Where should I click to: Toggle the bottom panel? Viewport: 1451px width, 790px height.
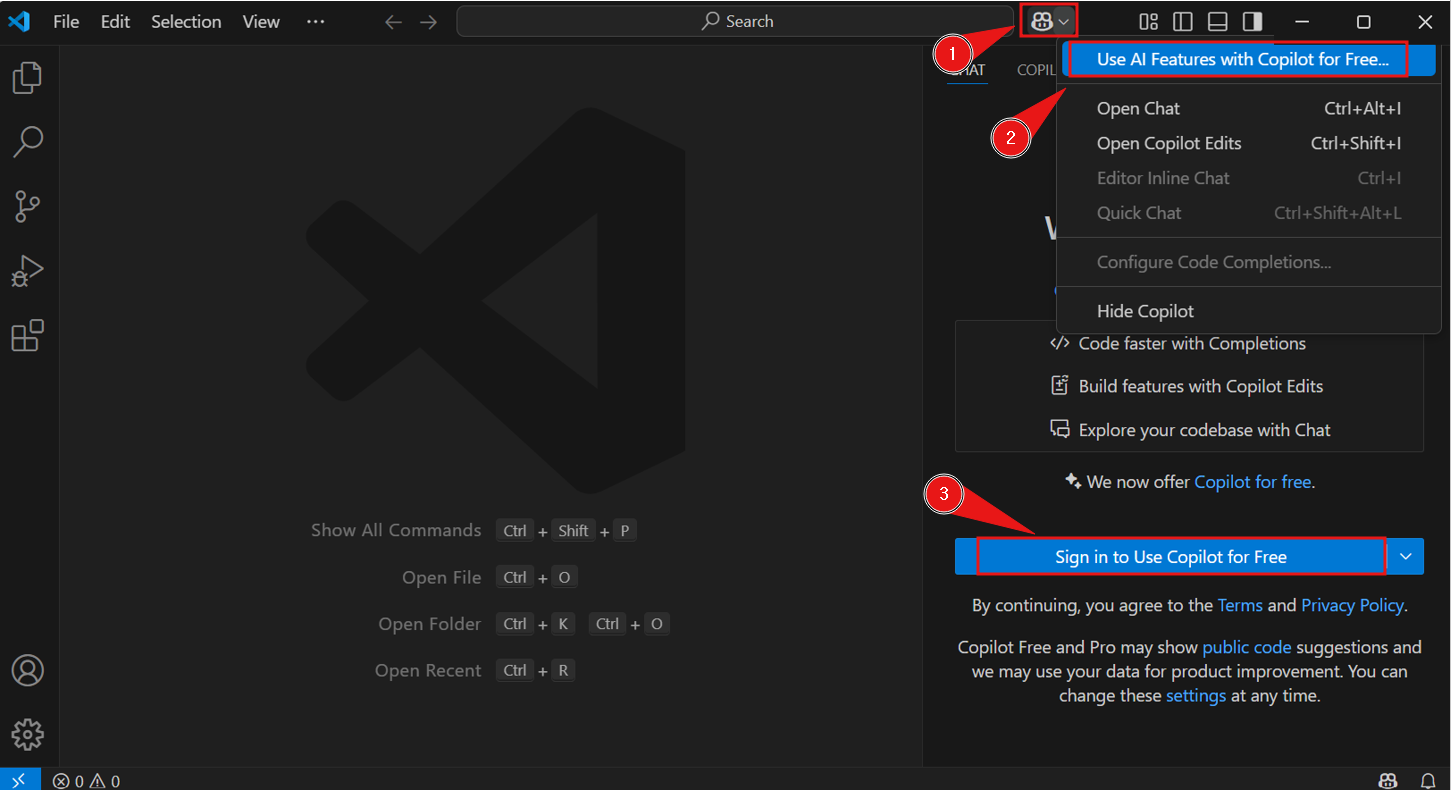coord(1217,22)
